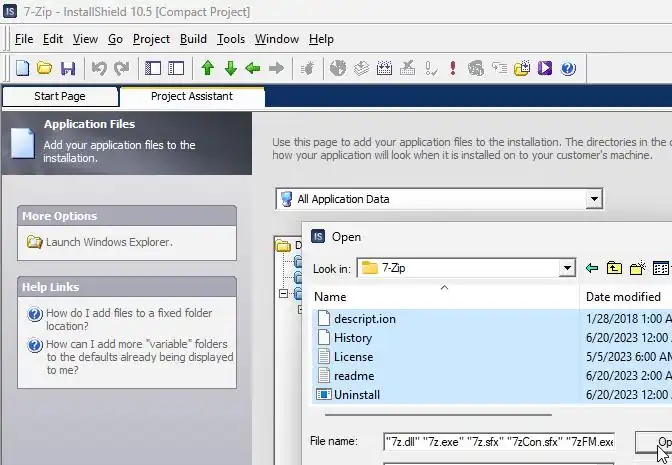Click the New project toolbar icon
672x465 pixels.
coord(22,68)
